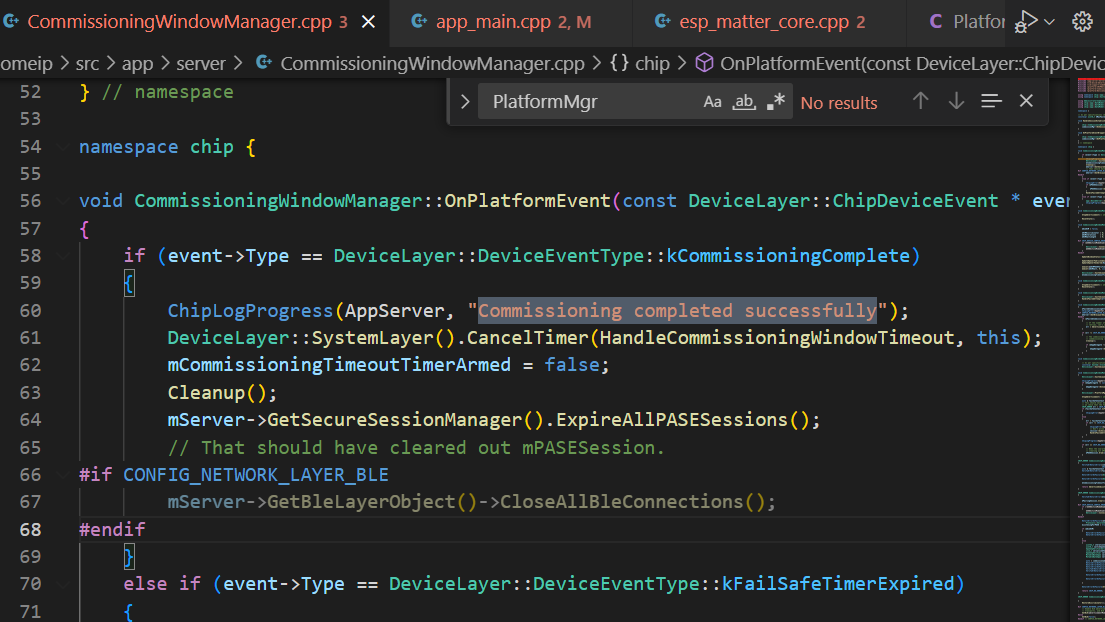The height and width of the screenshot is (622, 1105).
Task: Go to previous search match arrow
Action: click(x=921, y=100)
